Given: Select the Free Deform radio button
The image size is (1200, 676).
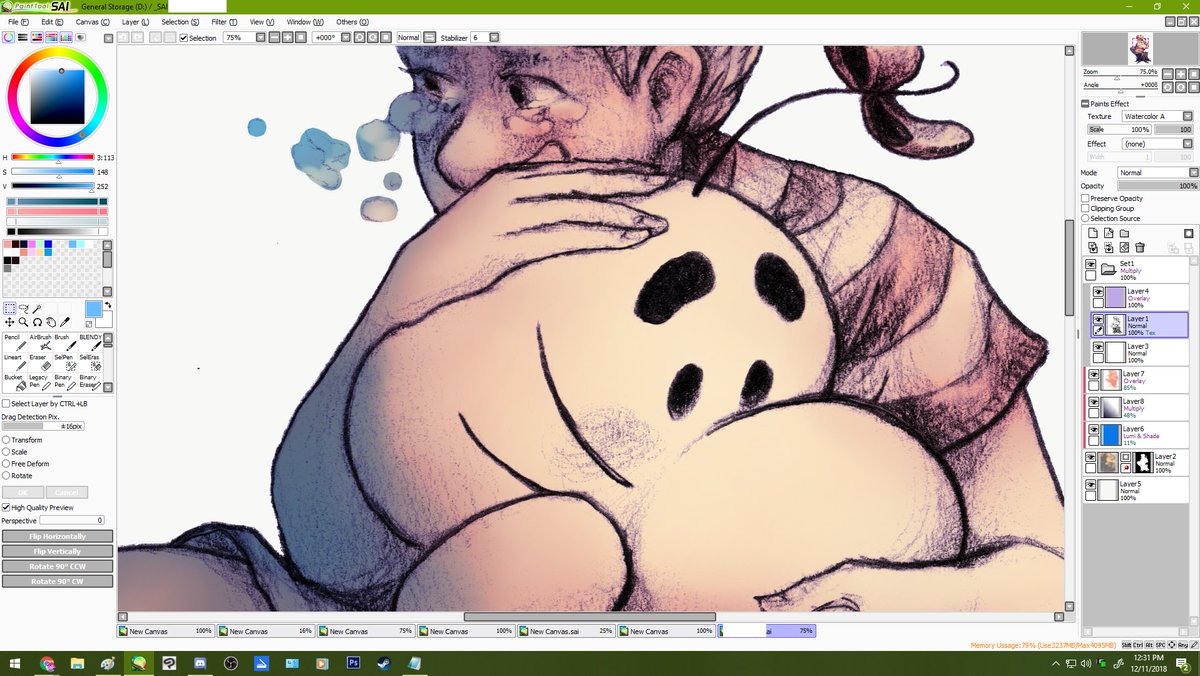Looking at the screenshot, I should 6,464.
